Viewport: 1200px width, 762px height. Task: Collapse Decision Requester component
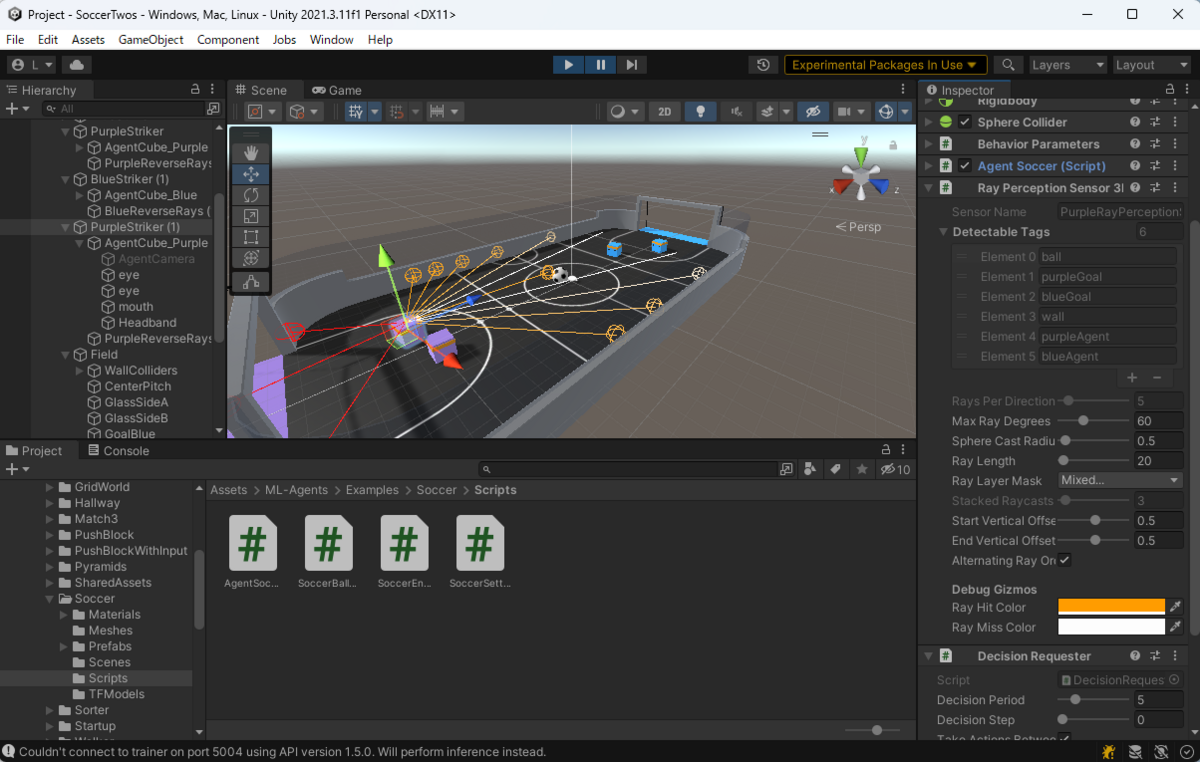(927, 656)
